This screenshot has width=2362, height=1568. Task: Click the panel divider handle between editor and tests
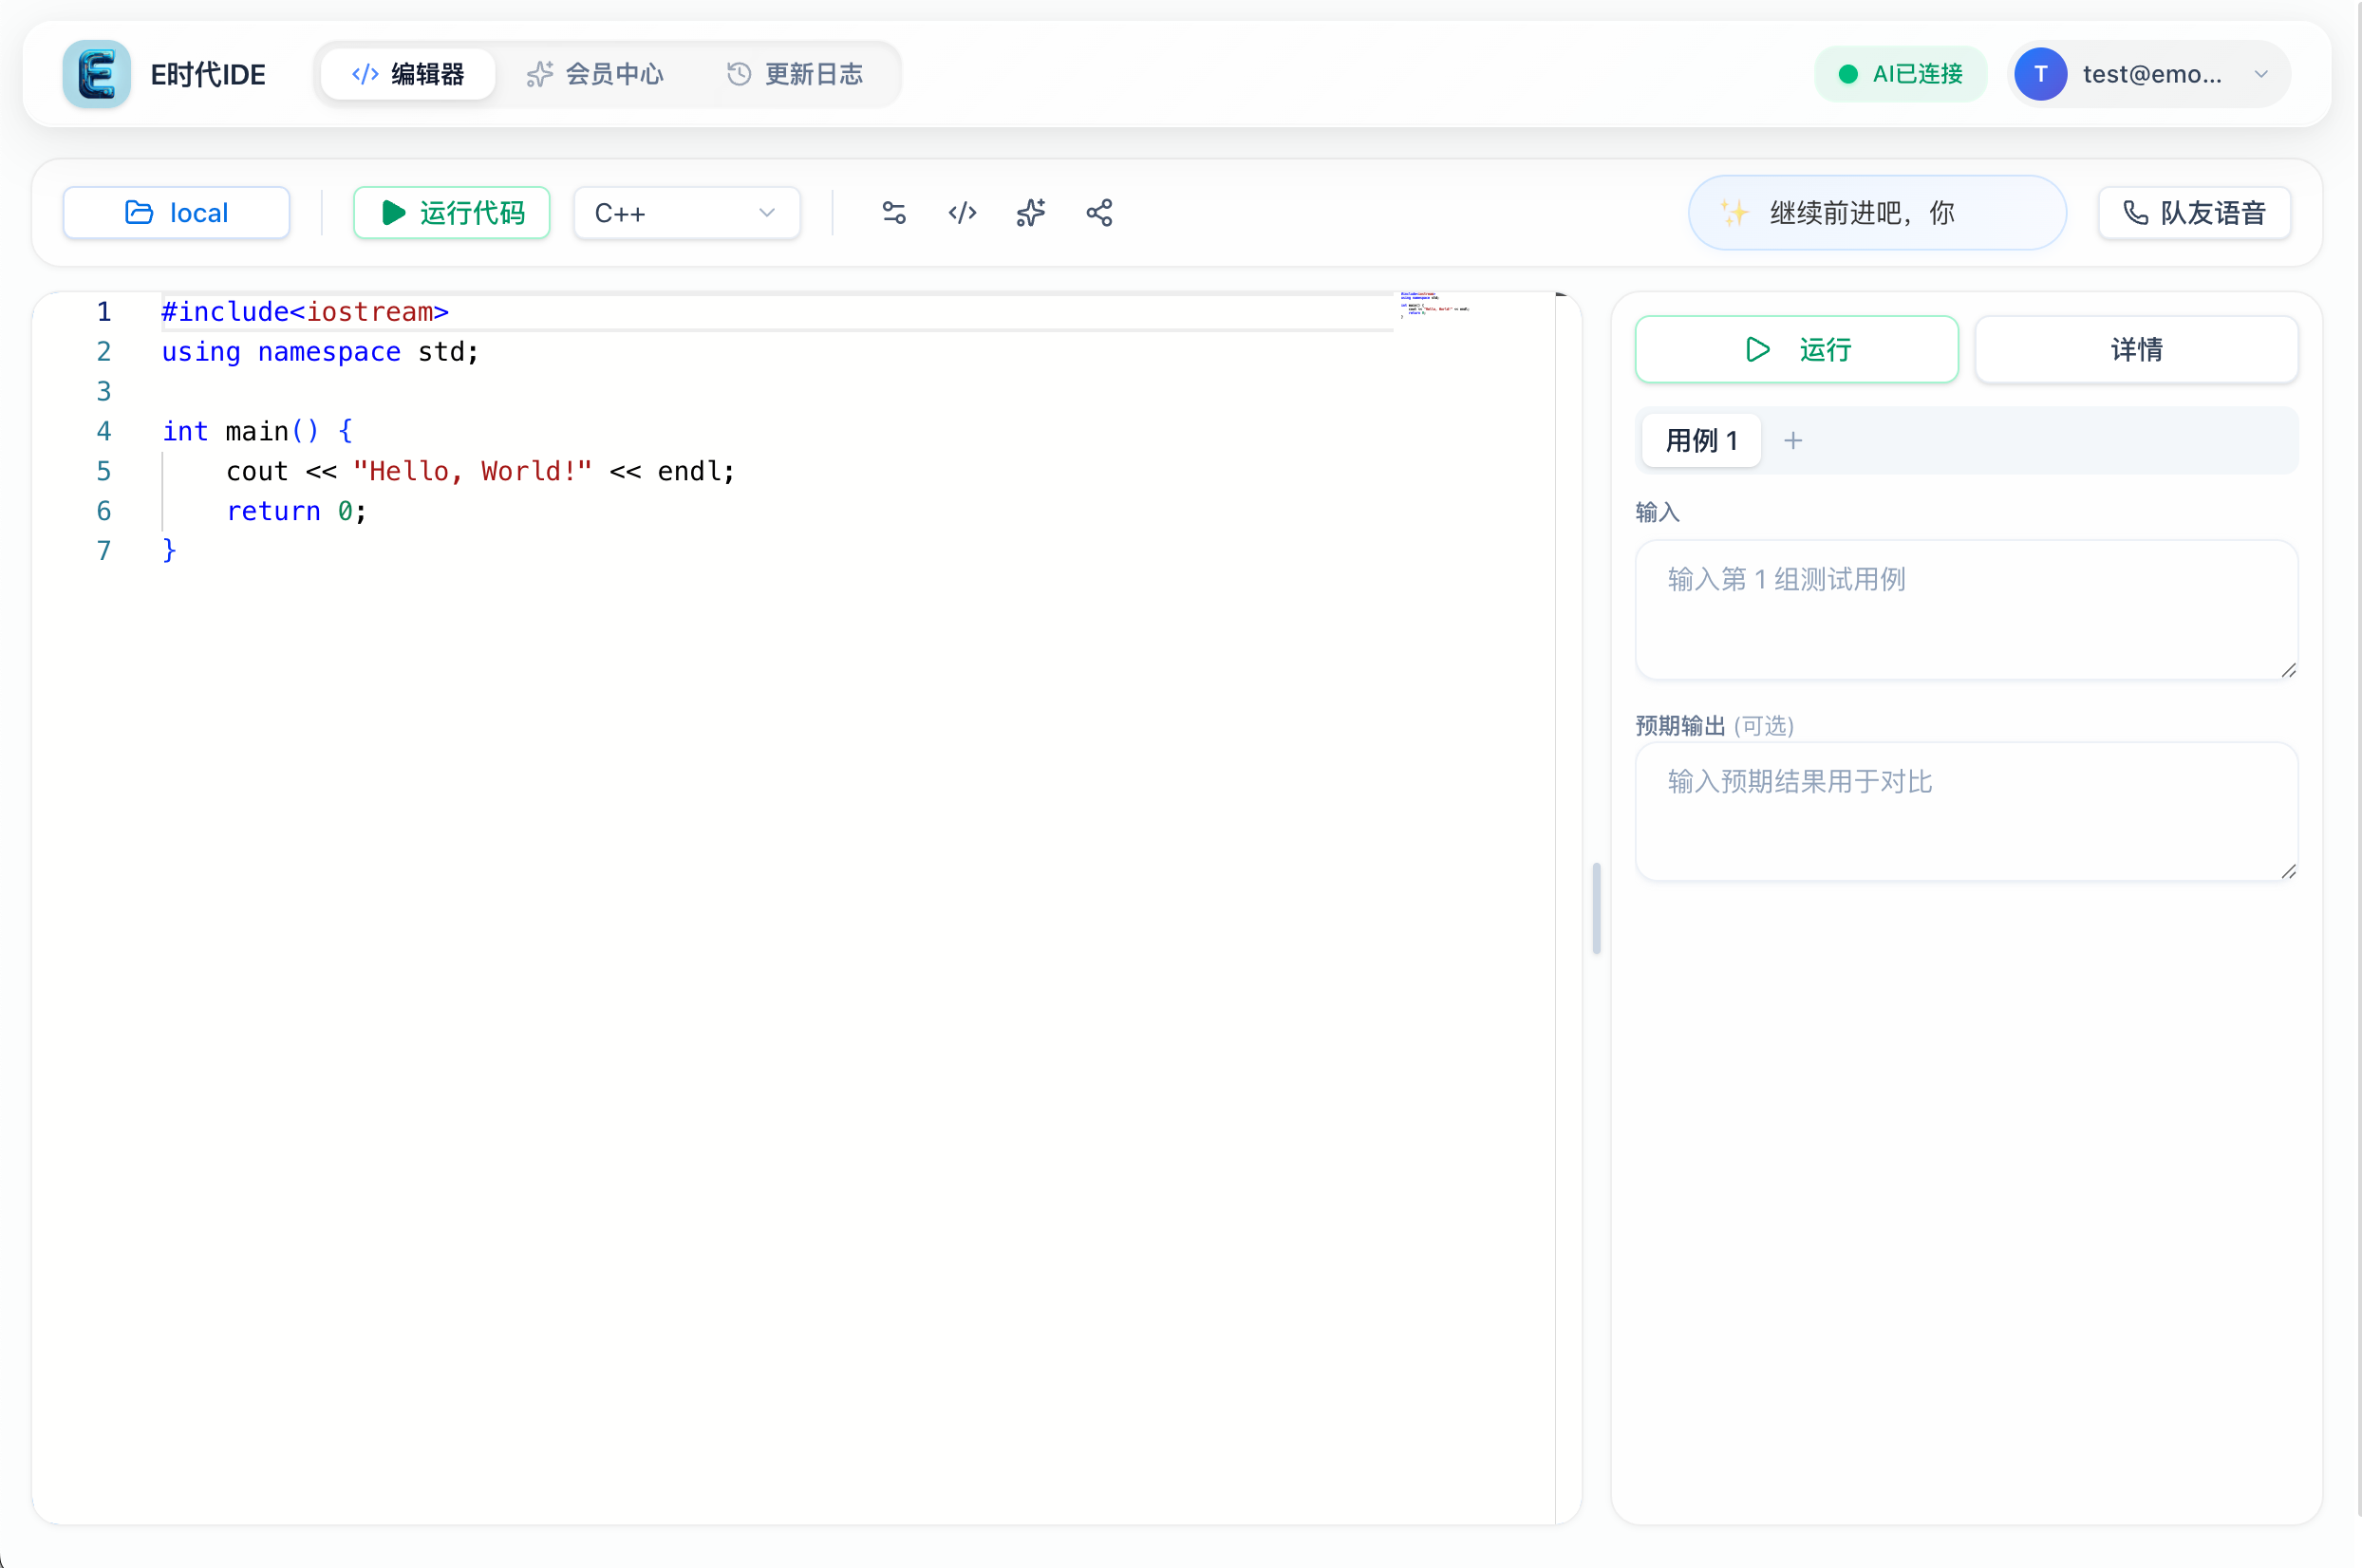(x=1596, y=908)
